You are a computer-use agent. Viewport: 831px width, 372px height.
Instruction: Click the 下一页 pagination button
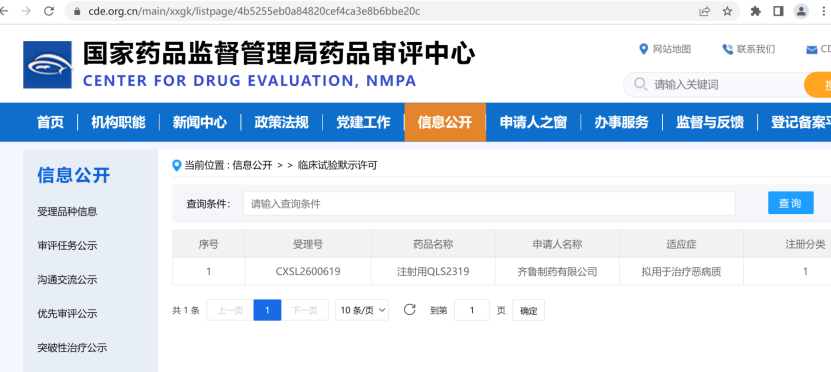pyautogui.click(x=305, y=310)
